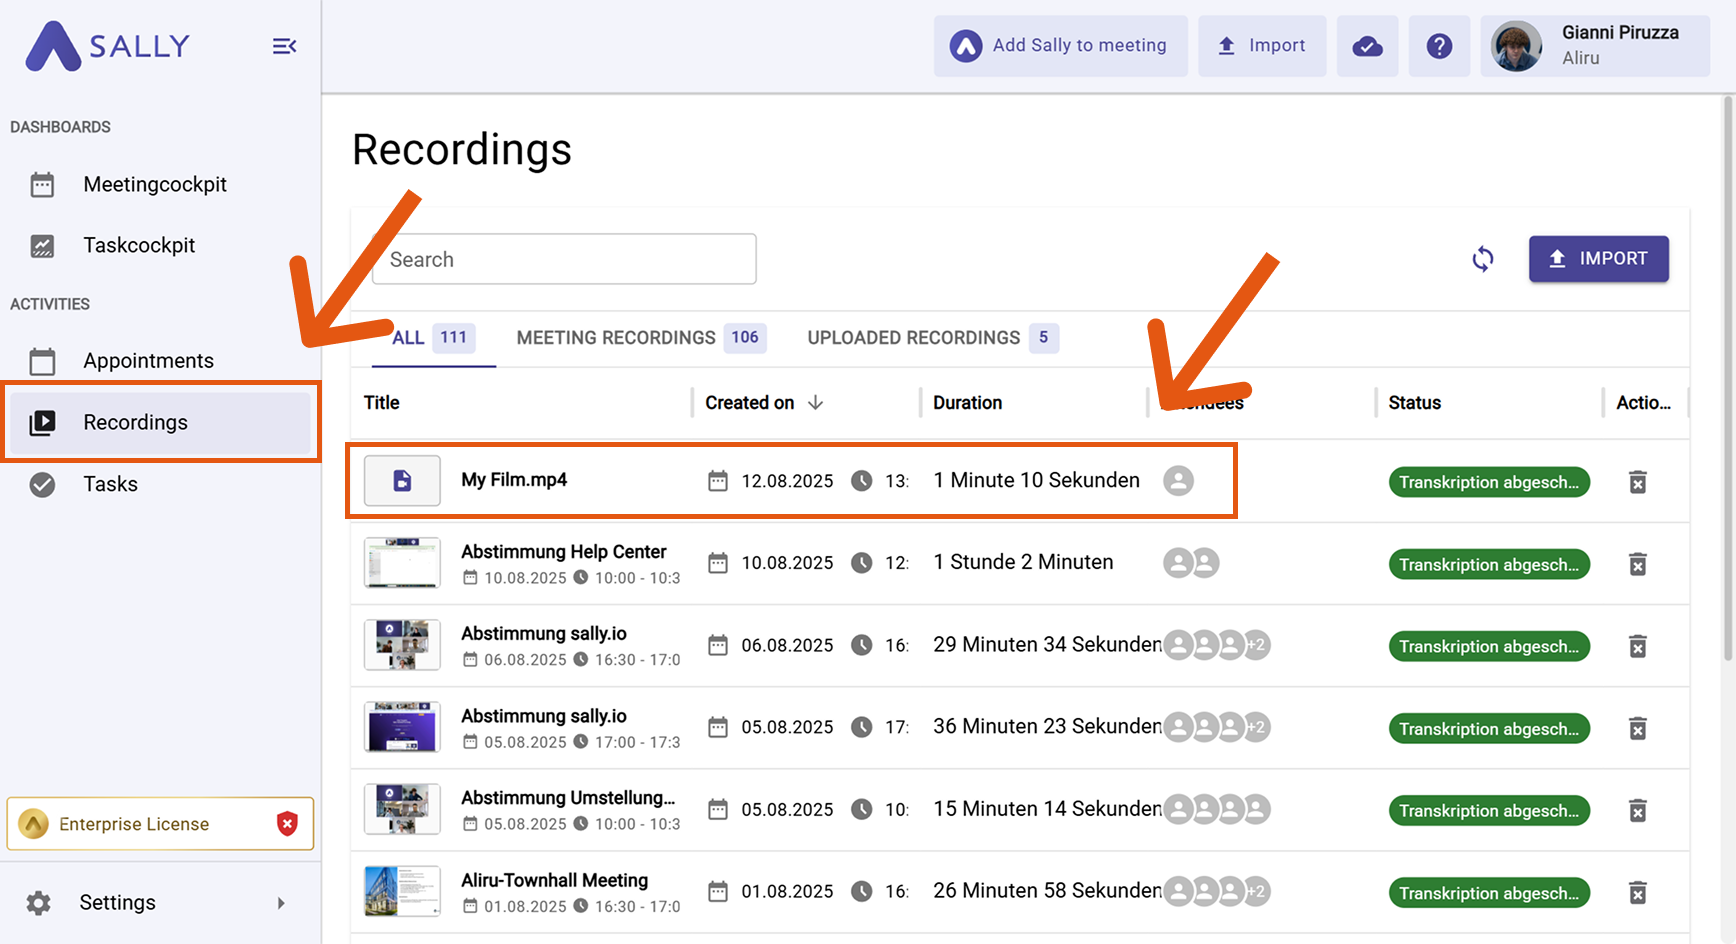Click Taskcockpit chart icon
Viewport: 1736px width, 944px height.
point(42,246)
